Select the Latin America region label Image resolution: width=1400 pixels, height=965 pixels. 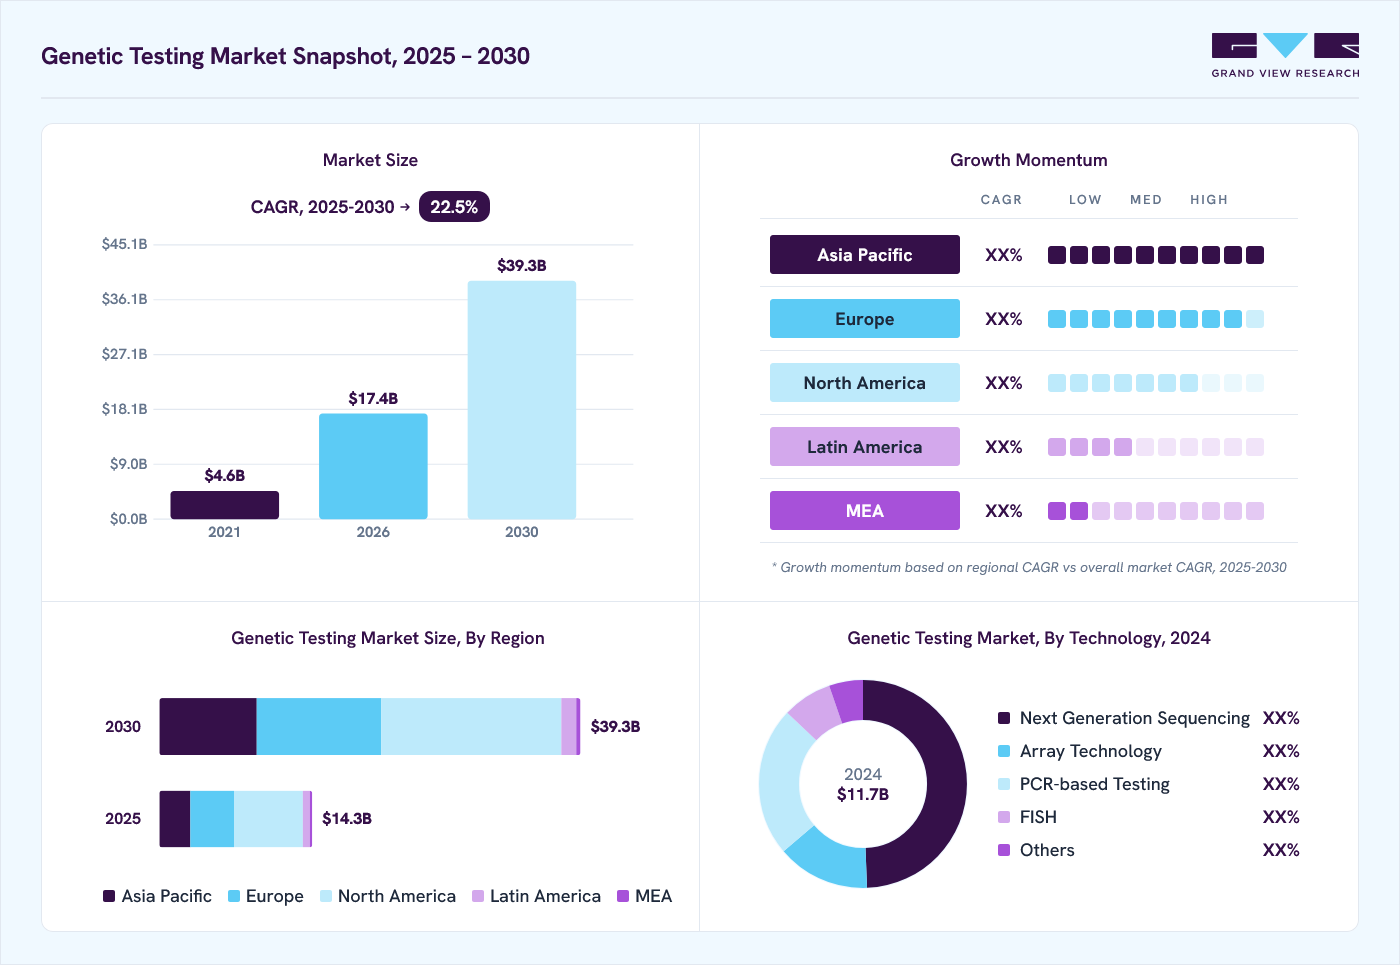tap(865, 447)
